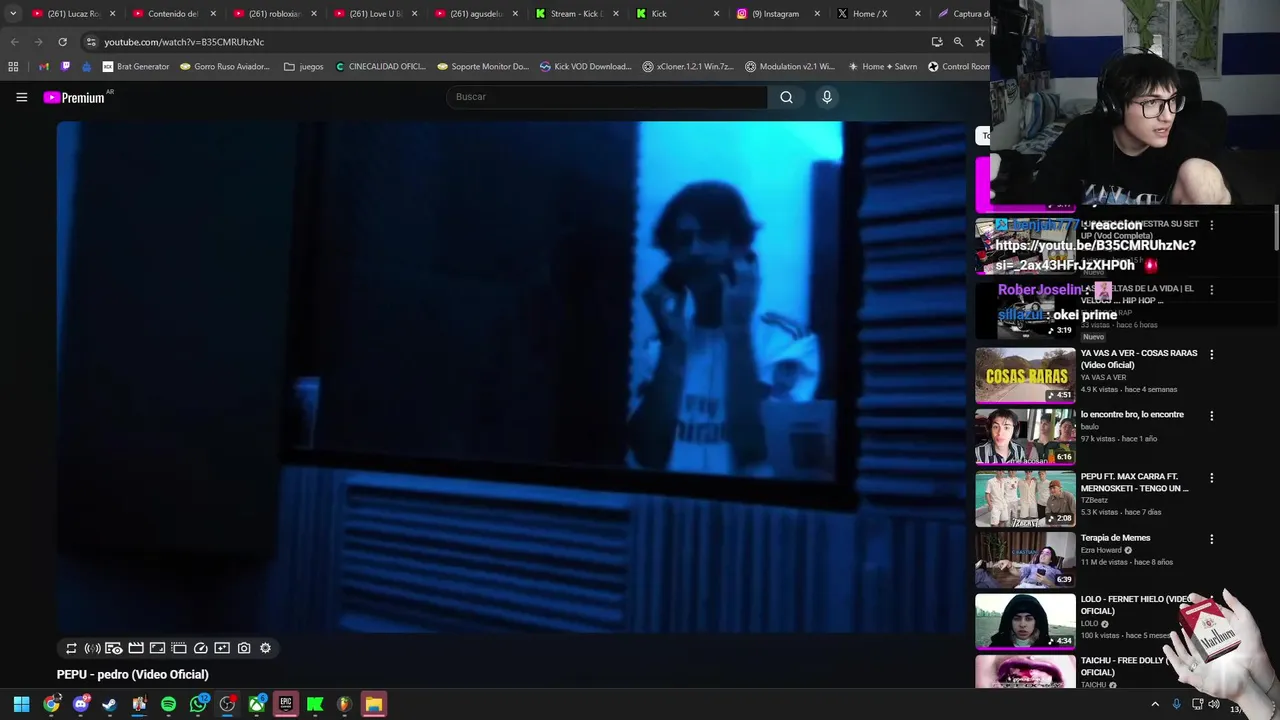1280x720 pixels.
Task: Open the Gmail bookmark
Action: (x=44, y=67)
